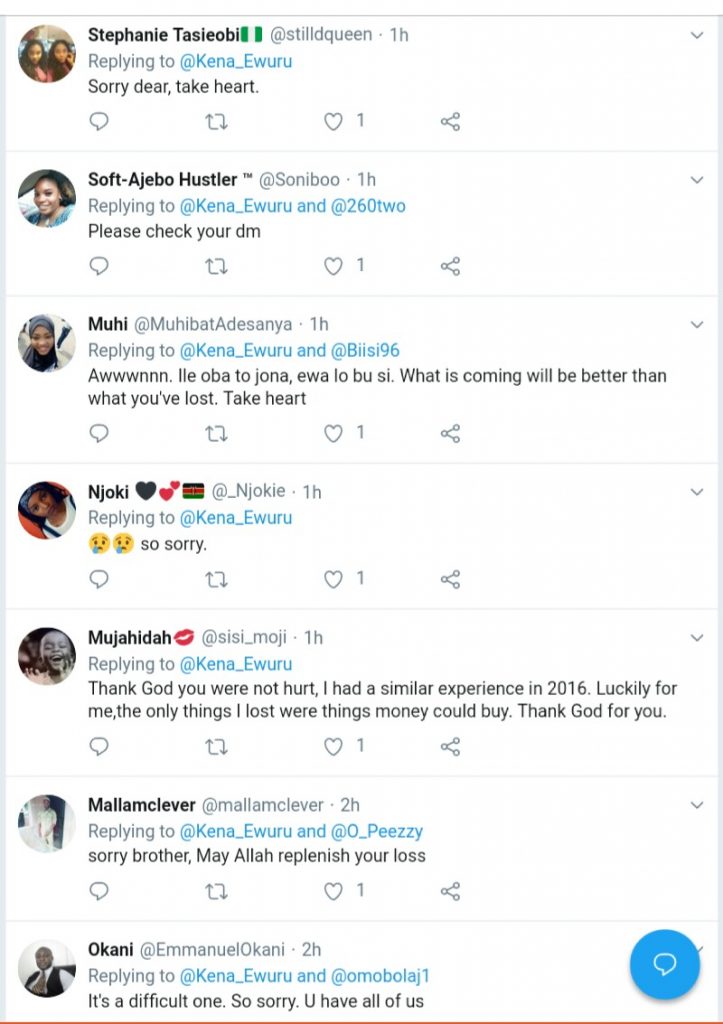Open Okani's profile picture

[x=47, y=968]
